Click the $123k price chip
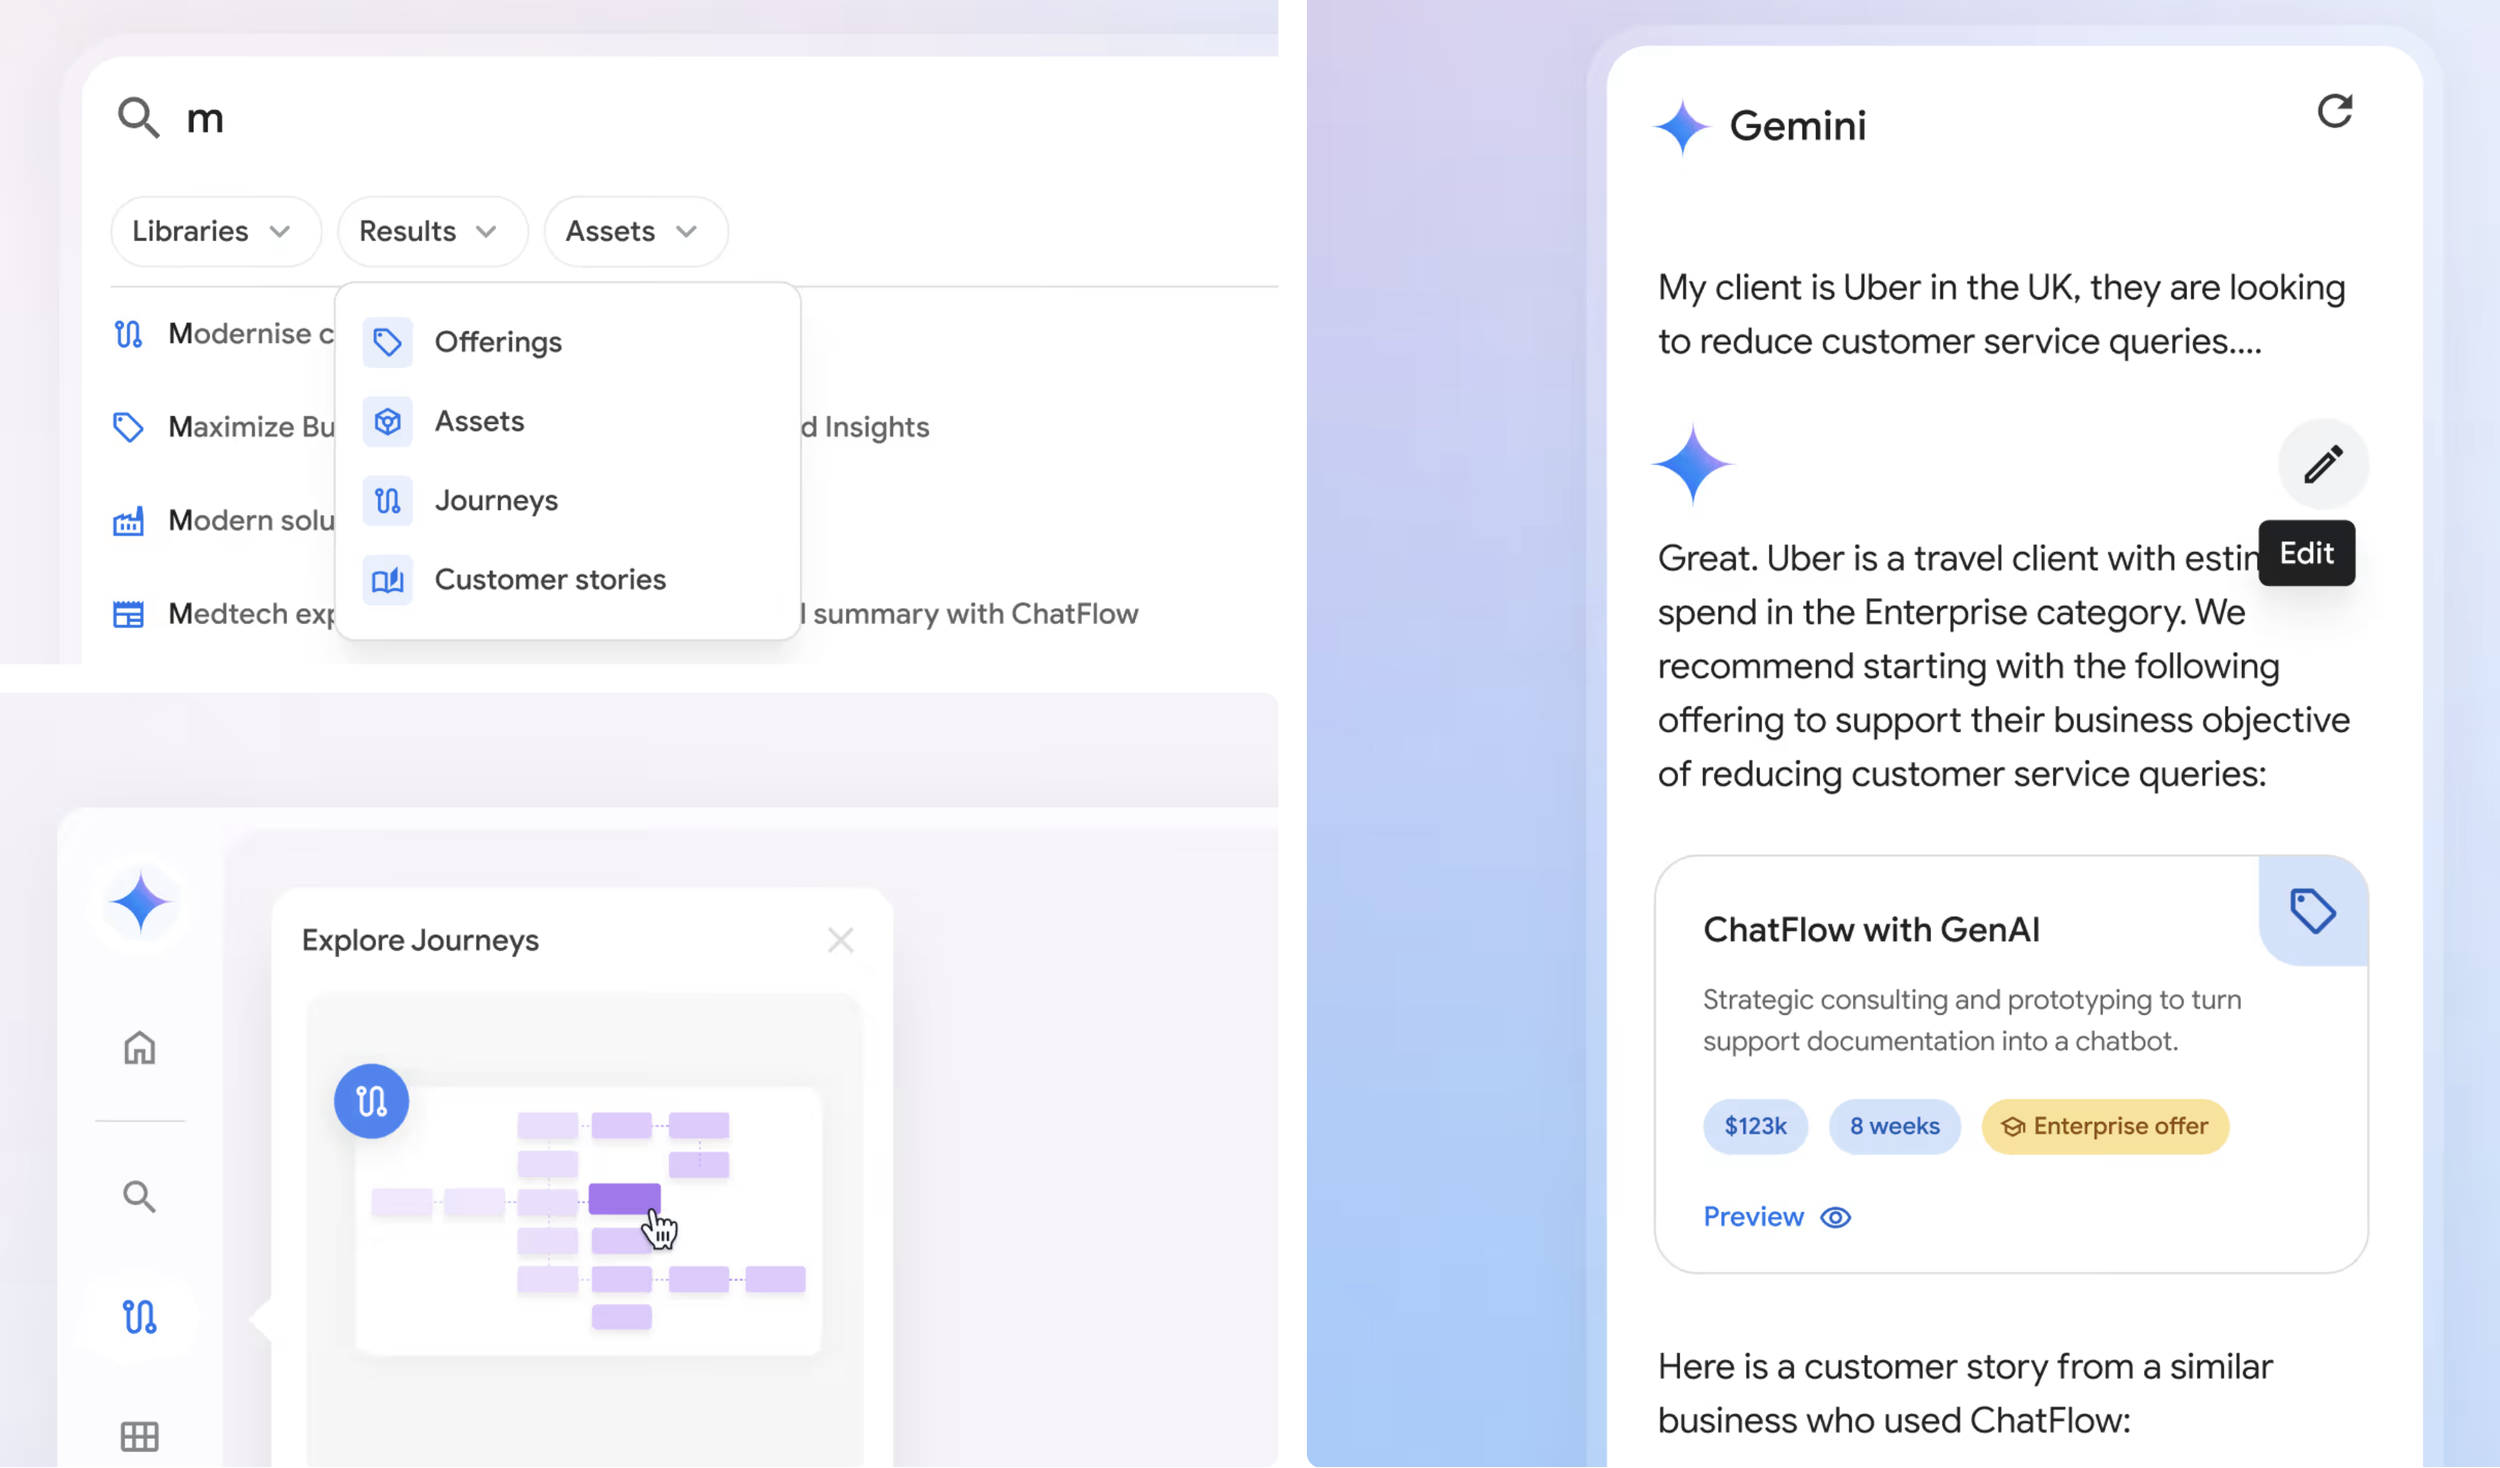Viewport: 2500px width, 1468px height. coord(1755,1126)
